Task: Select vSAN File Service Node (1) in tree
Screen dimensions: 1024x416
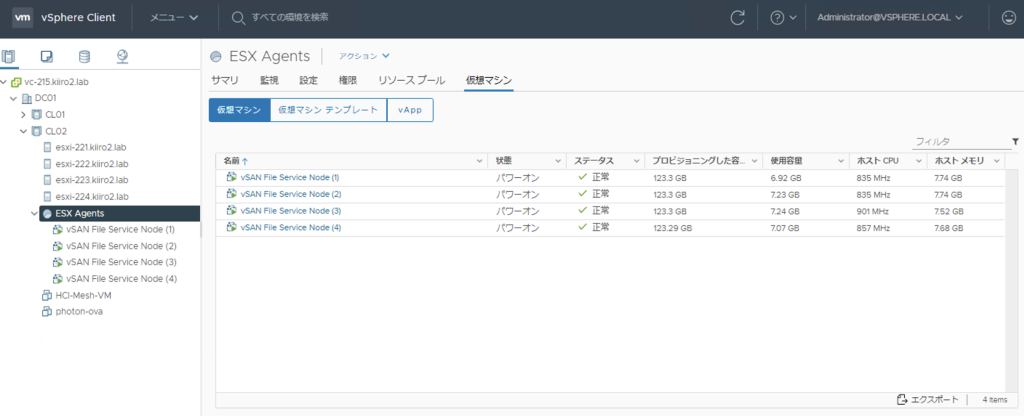Action: (120, 230)
